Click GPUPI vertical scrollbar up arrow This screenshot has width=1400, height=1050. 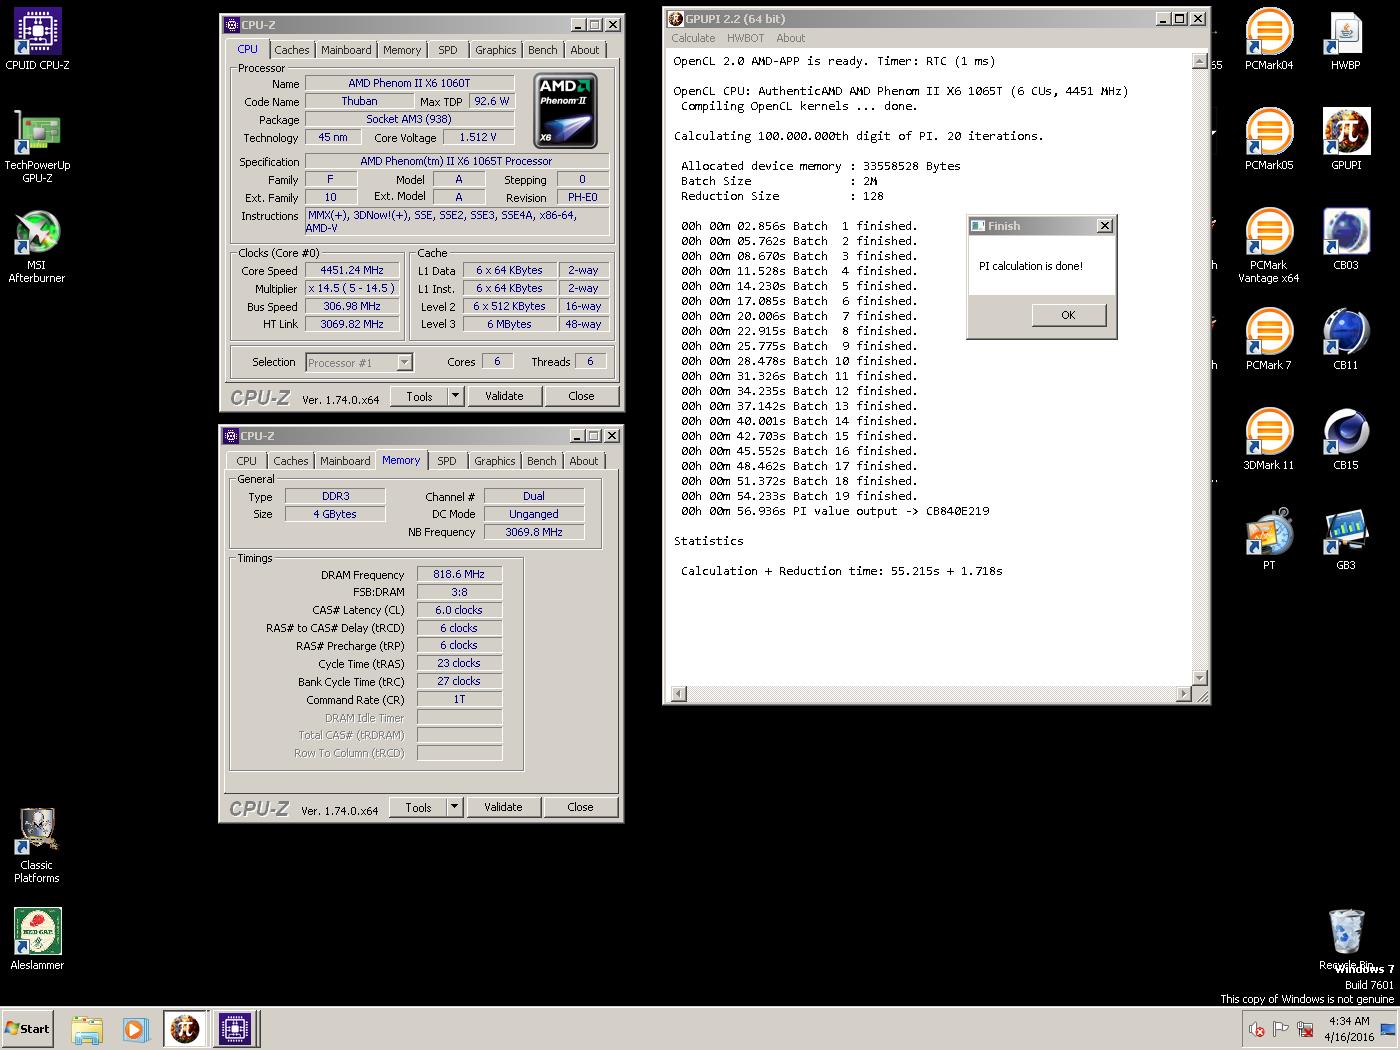(1200, 62)
